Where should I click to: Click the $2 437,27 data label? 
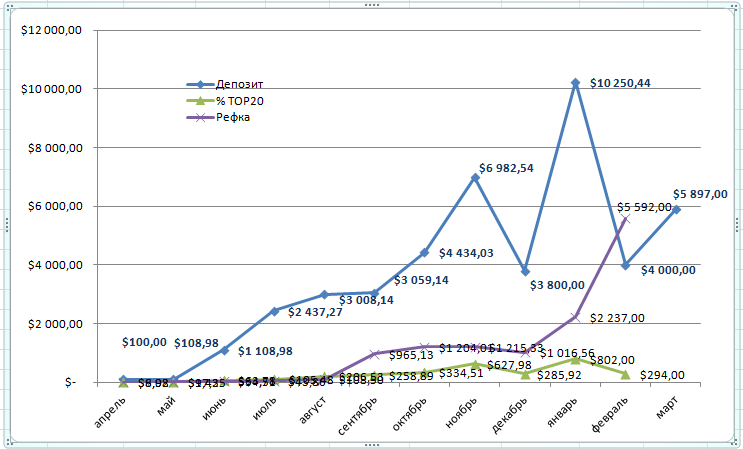pyautogui.click(x=315, y=312)
